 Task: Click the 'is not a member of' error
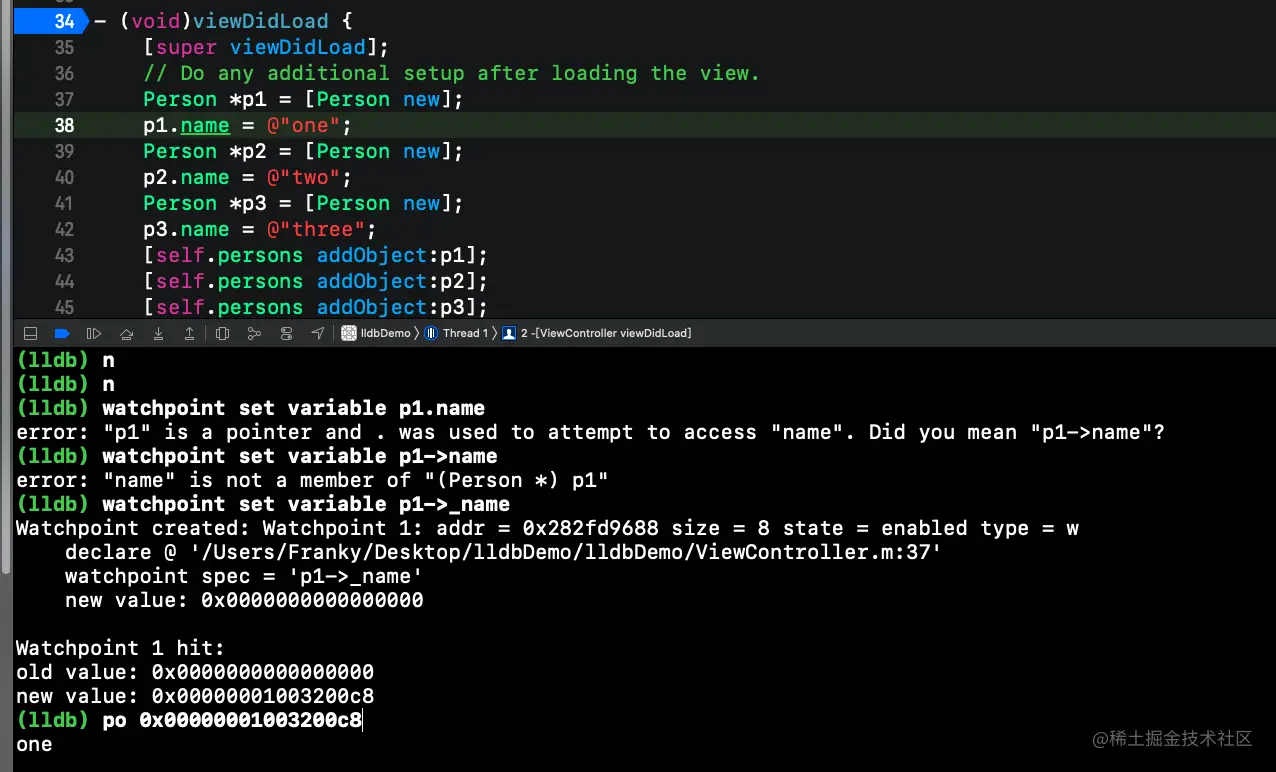click(x=312, y=480)
